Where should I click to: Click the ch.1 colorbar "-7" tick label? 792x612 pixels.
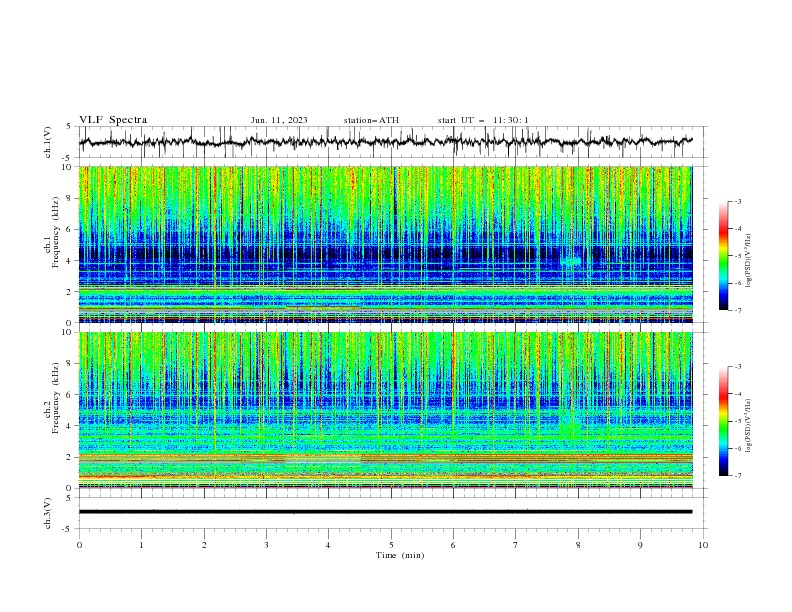pos(737,310)
